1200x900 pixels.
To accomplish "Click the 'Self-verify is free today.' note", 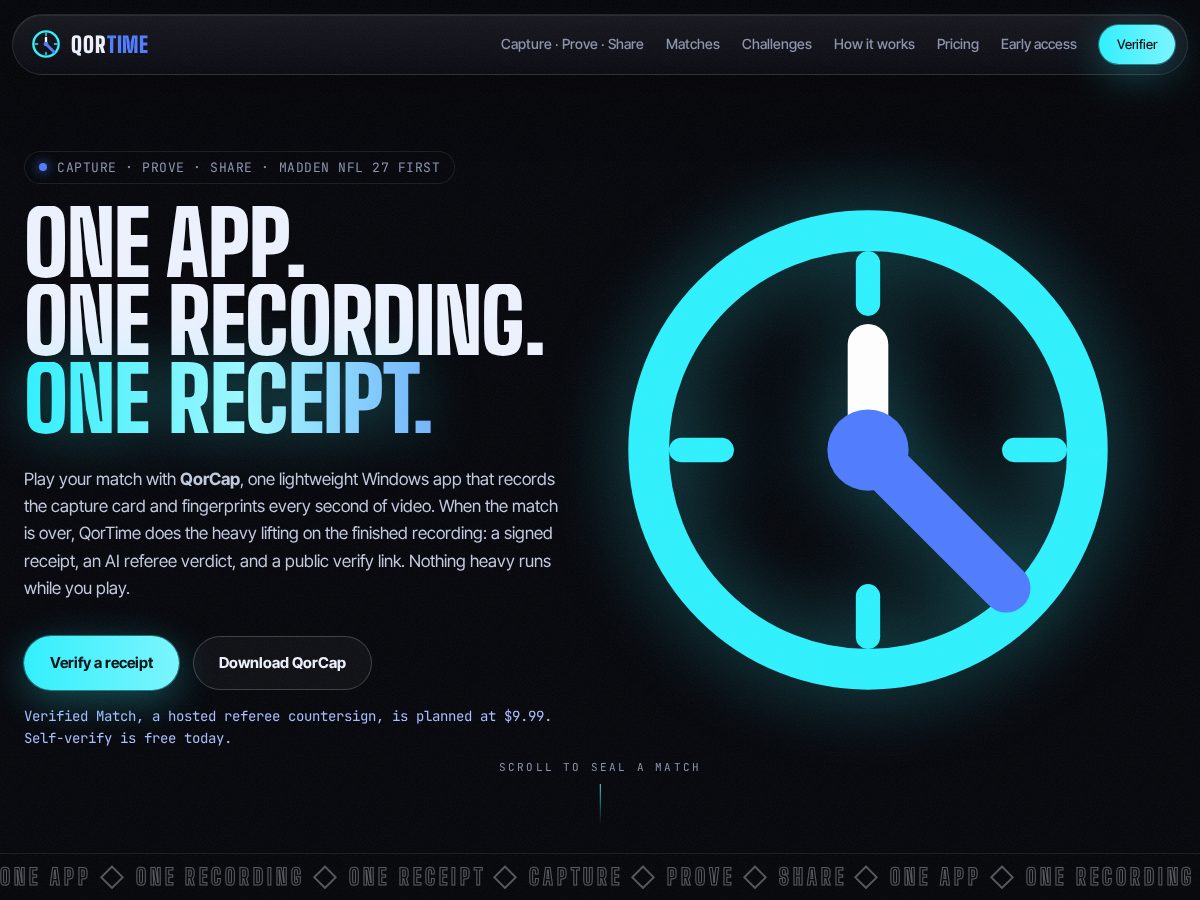I will [128, 738].
